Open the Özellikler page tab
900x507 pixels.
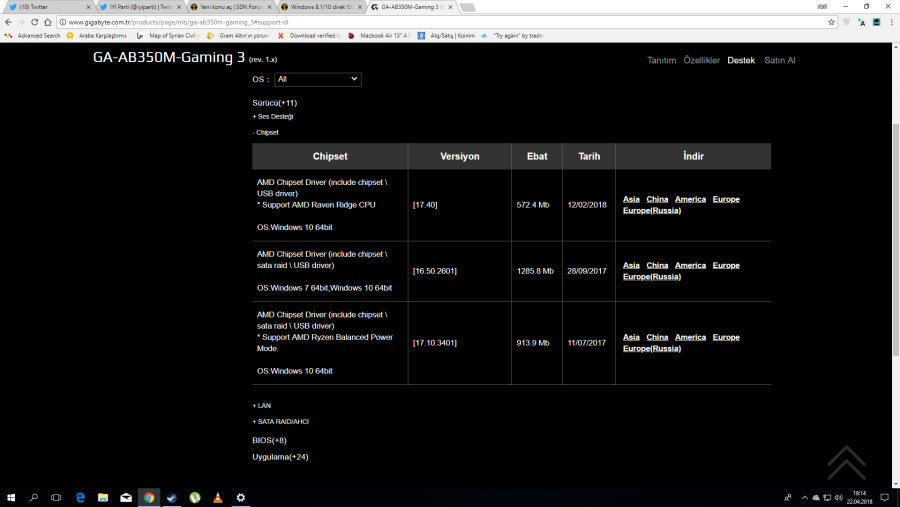coord(701,60)
